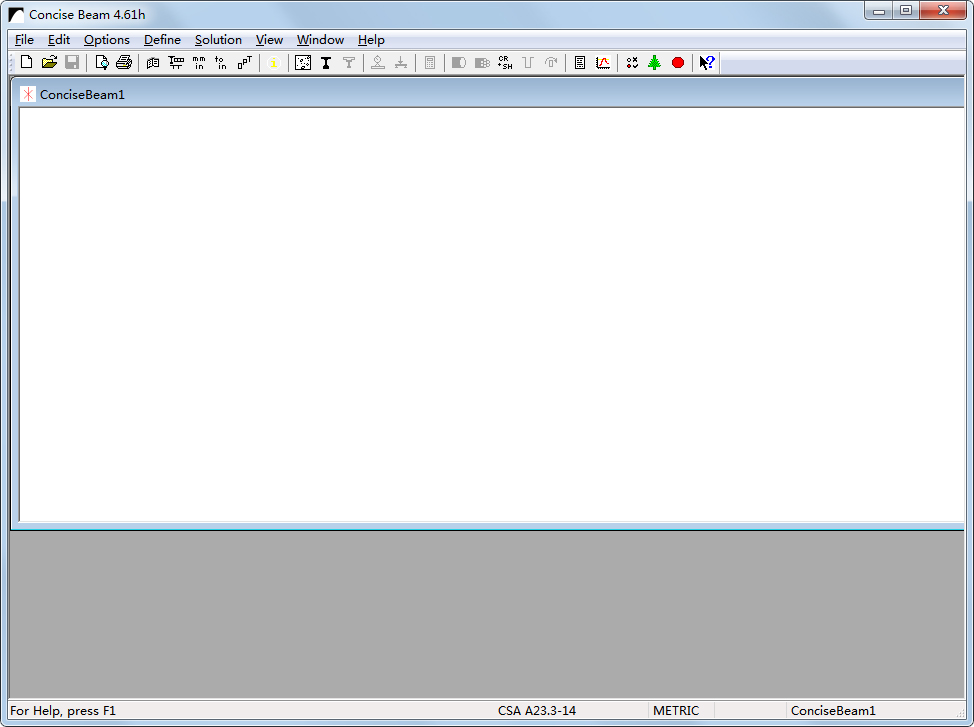This screenshot has width=974, height=727.
Task: Click the greyed T-section topping icon
Action: click(x=348, y=62)
